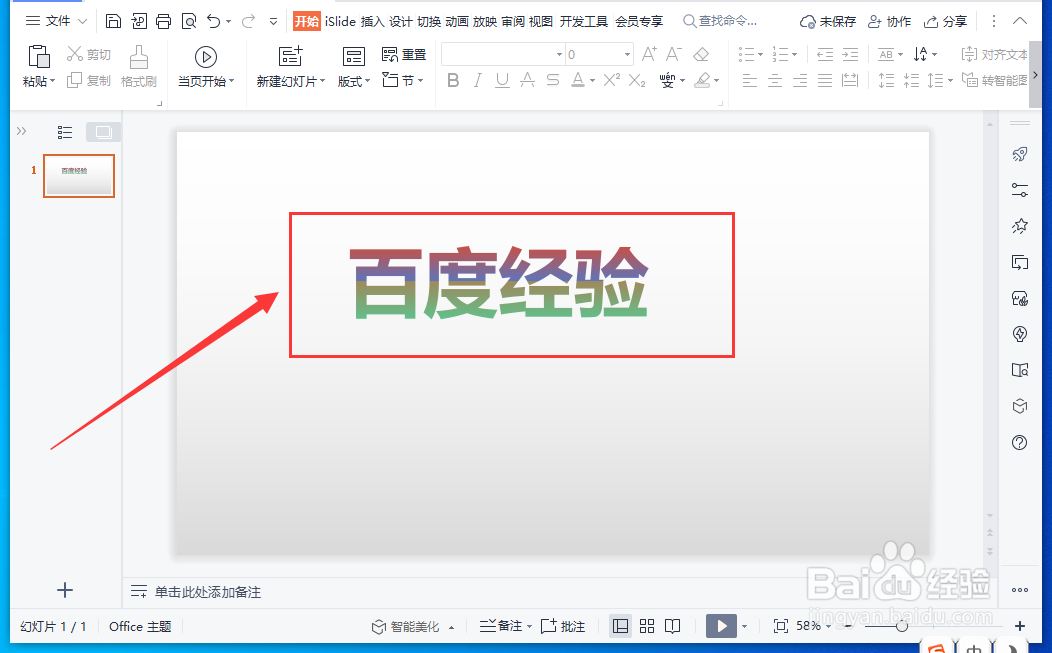
Task: Open the settings sliders icon in sidebar
Action: 1020,190
